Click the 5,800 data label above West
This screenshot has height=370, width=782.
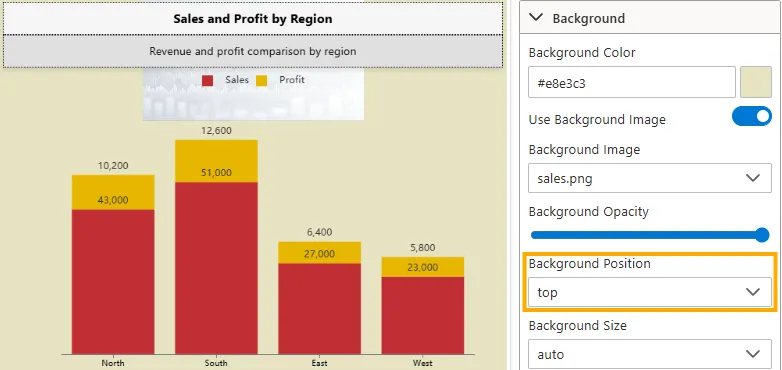[423, 247]
